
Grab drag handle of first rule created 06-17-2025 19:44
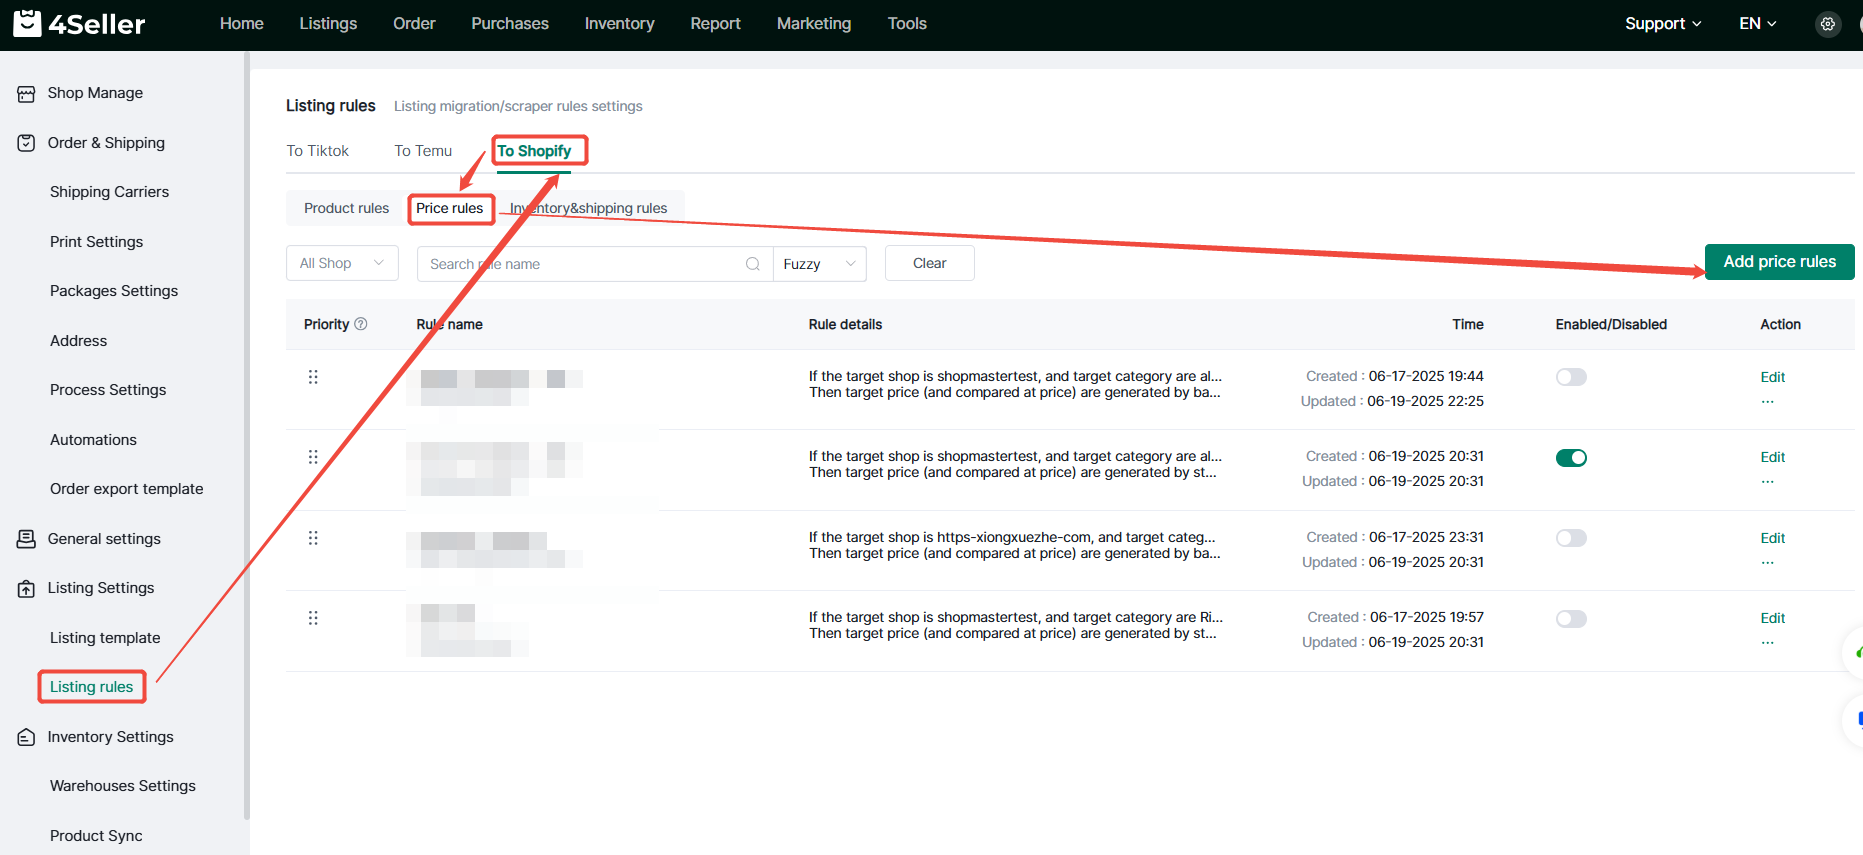pos(313,377)
